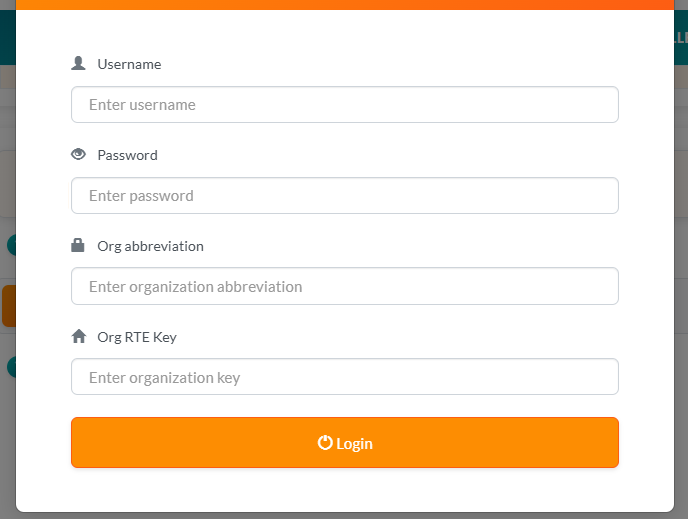Toggle the eye icon beside Password
The width and height of the screenshot is (688, 519).
coord(79,155)
